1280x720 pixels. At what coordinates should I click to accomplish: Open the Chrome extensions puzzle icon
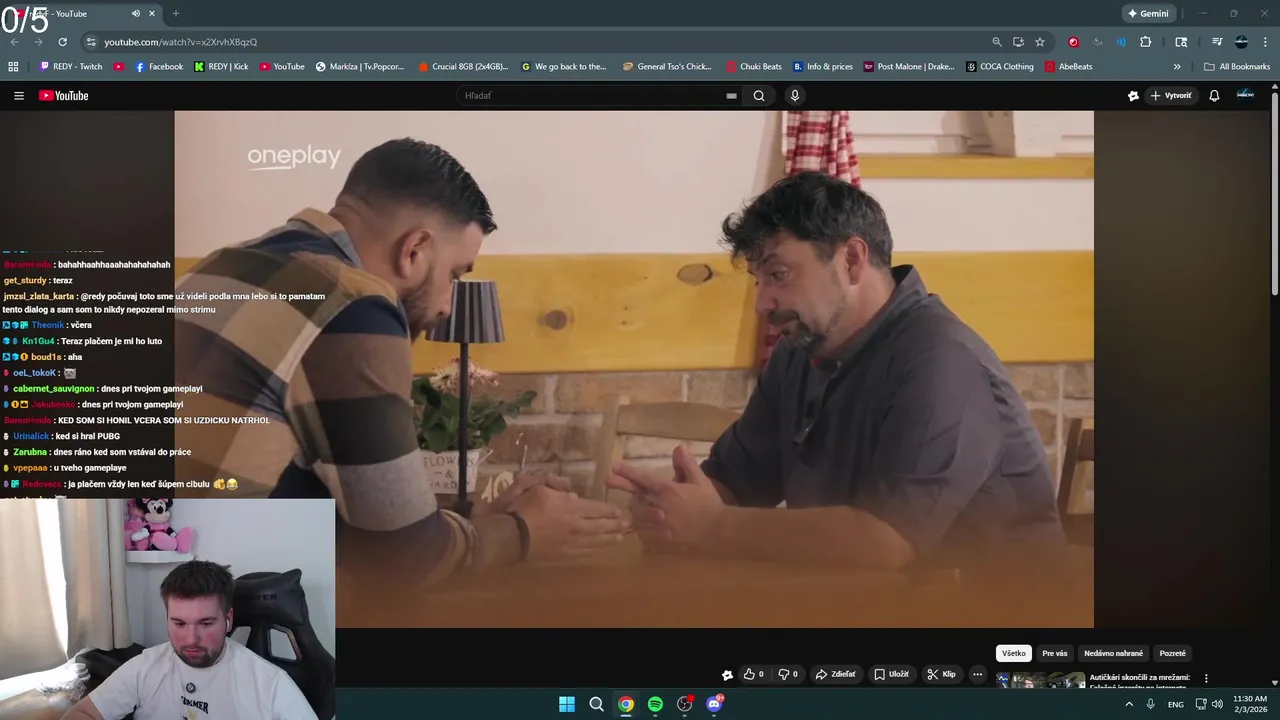(x=1146, y=42)
